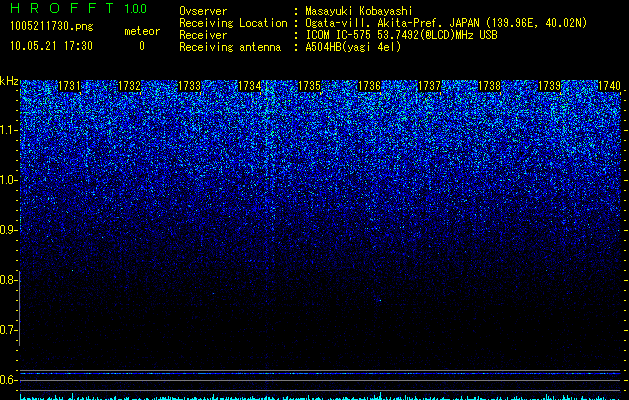The image size is (629, 400).
Task: Click the Ogata-vill. Akita-Pref. JAPAN location text
Action: click(446, 23)
